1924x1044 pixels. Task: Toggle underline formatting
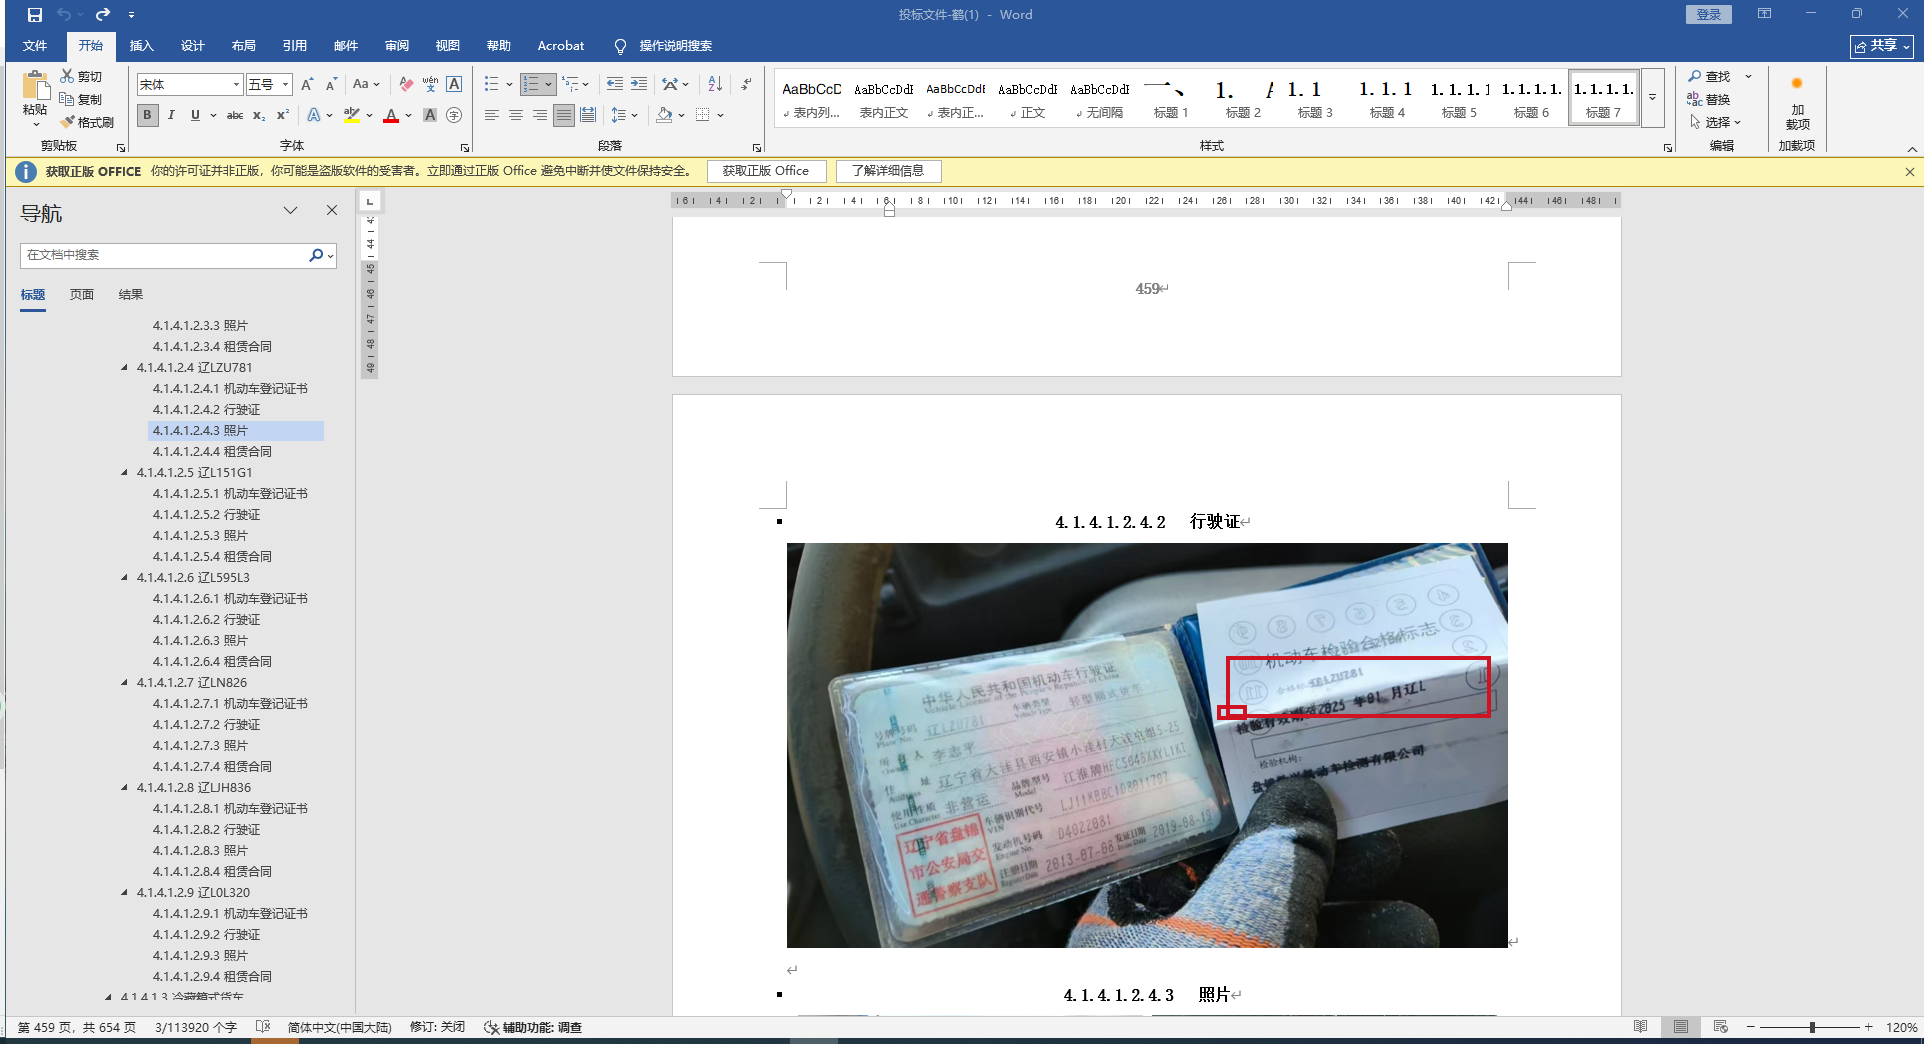point(195,115)
